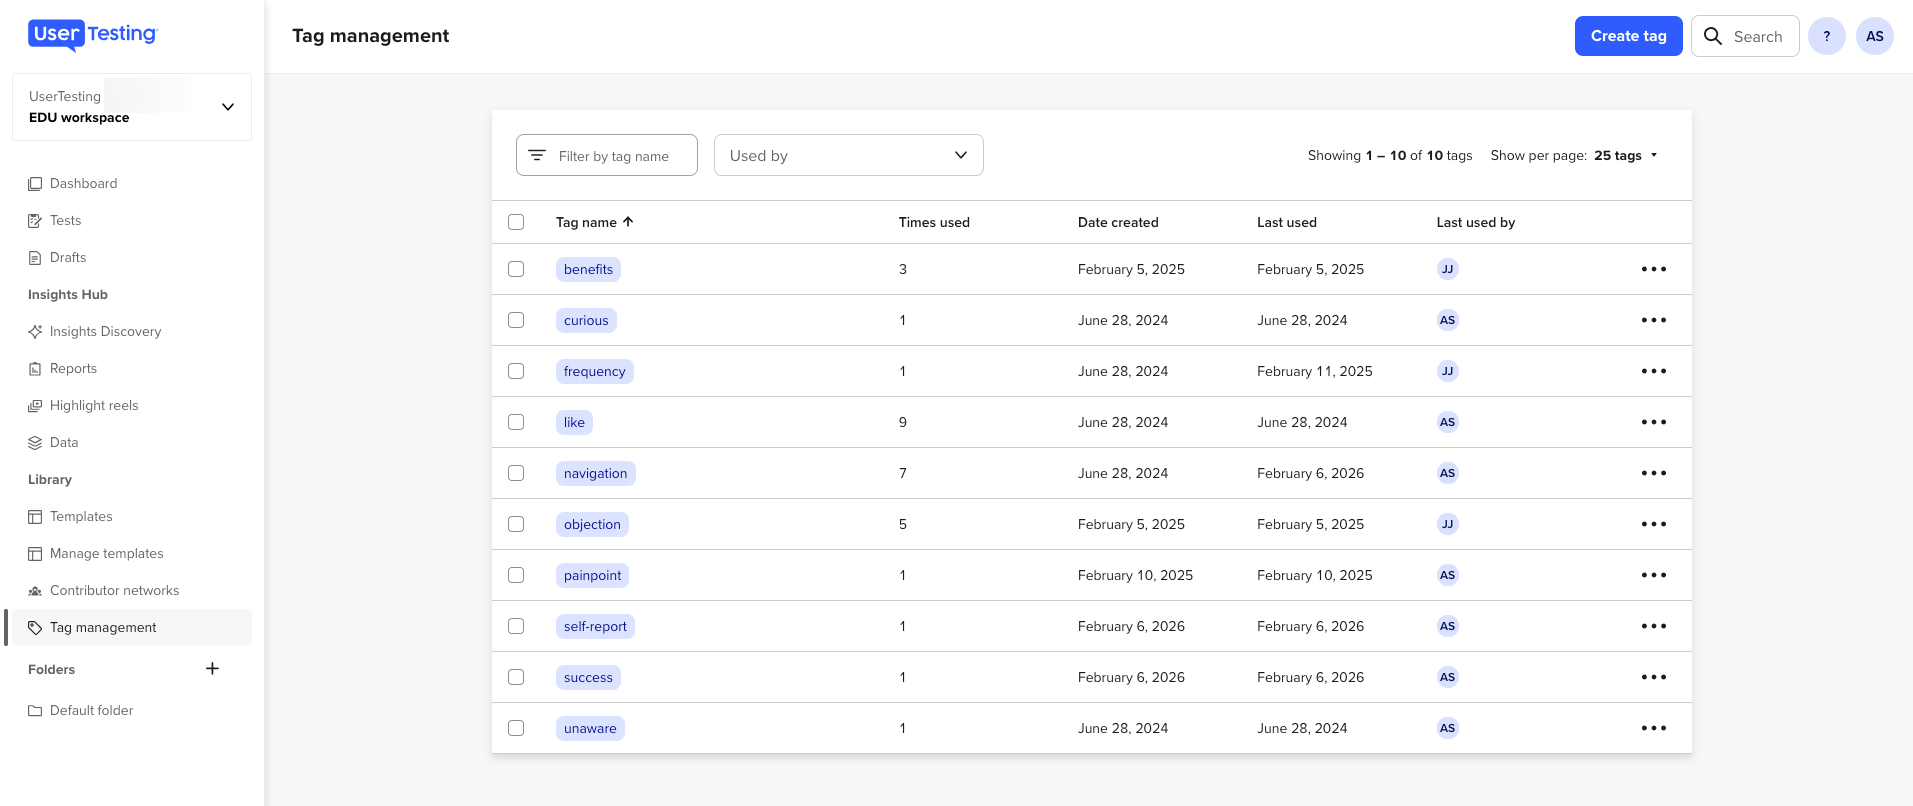1913x806 pixels.
Task: Open the help question mark icon
Action: tap(1826, 36)
